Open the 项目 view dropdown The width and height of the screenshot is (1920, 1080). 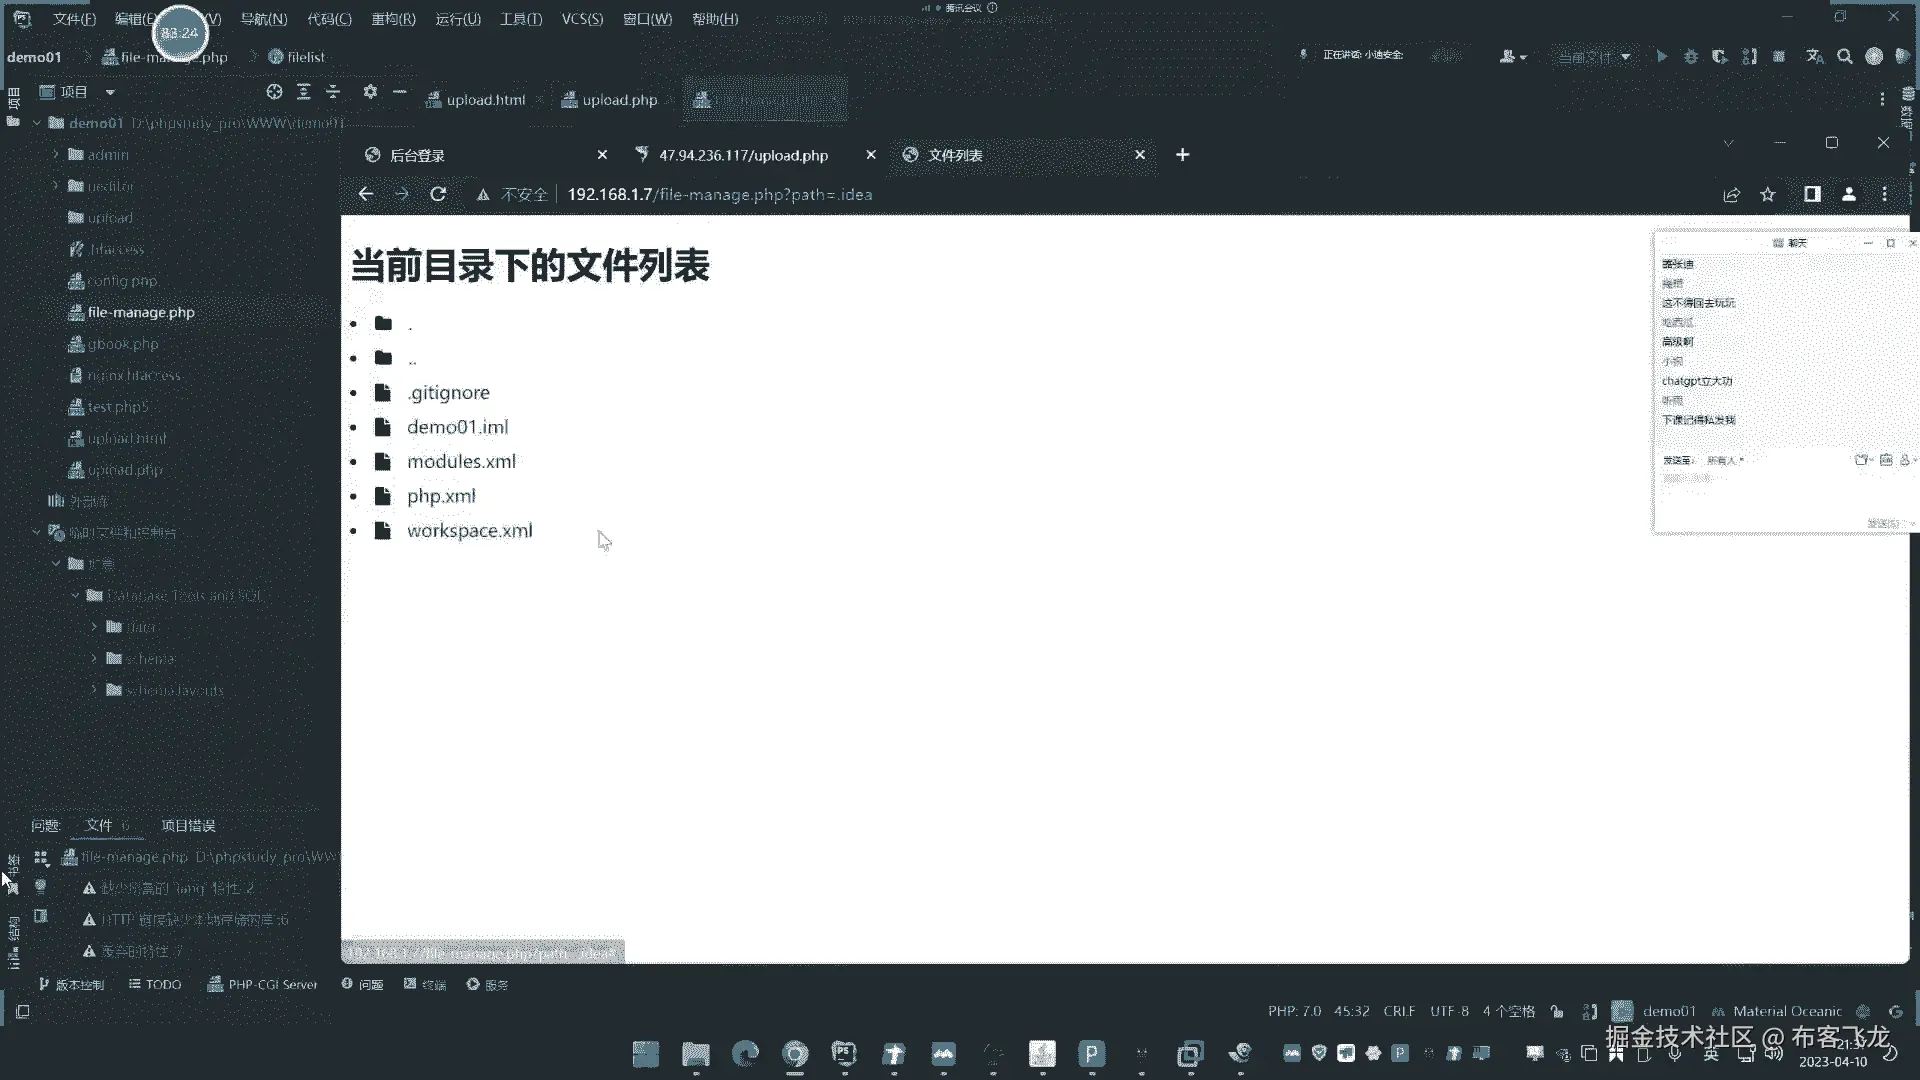point(110,92)
